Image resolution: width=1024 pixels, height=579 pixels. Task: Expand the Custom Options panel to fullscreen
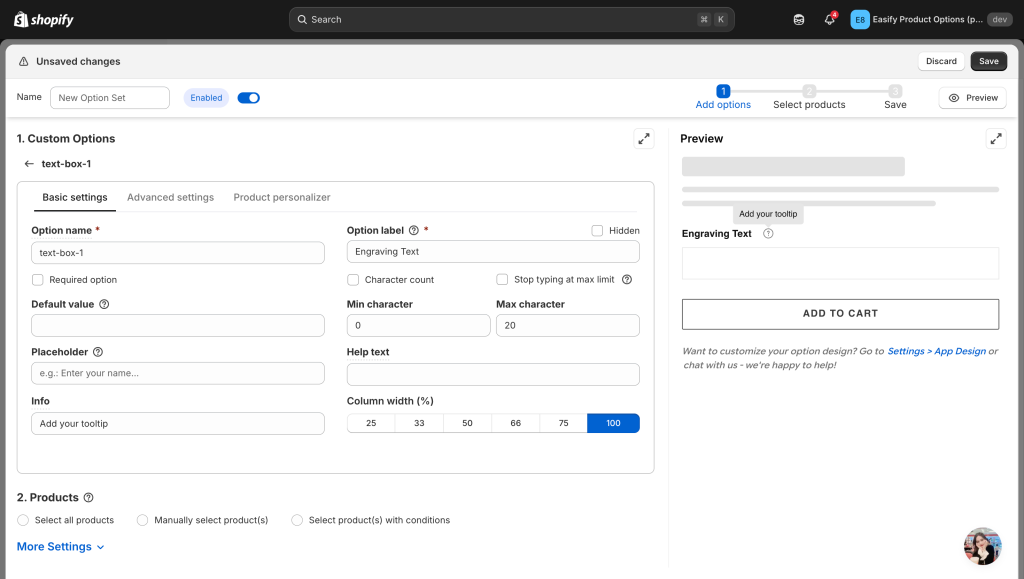[x=644, y=139]
